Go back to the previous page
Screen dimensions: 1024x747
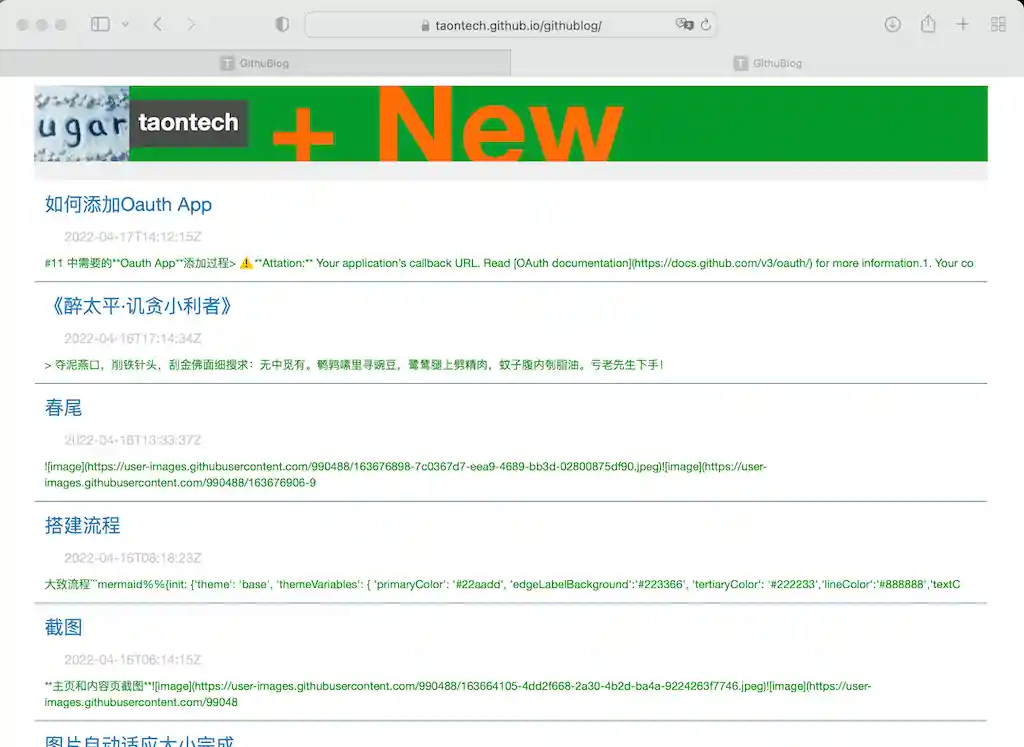(x=157, y=25)
